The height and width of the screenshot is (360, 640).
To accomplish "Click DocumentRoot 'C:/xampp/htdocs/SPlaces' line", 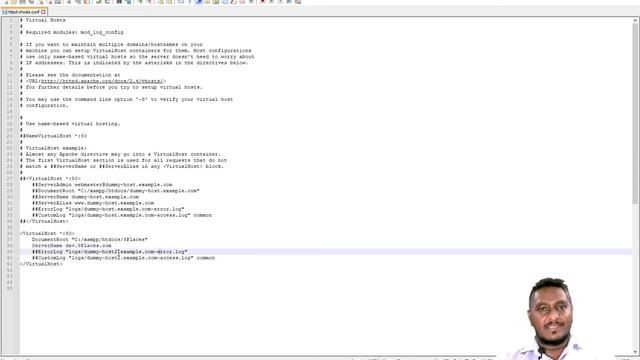I will pos(90,240).
